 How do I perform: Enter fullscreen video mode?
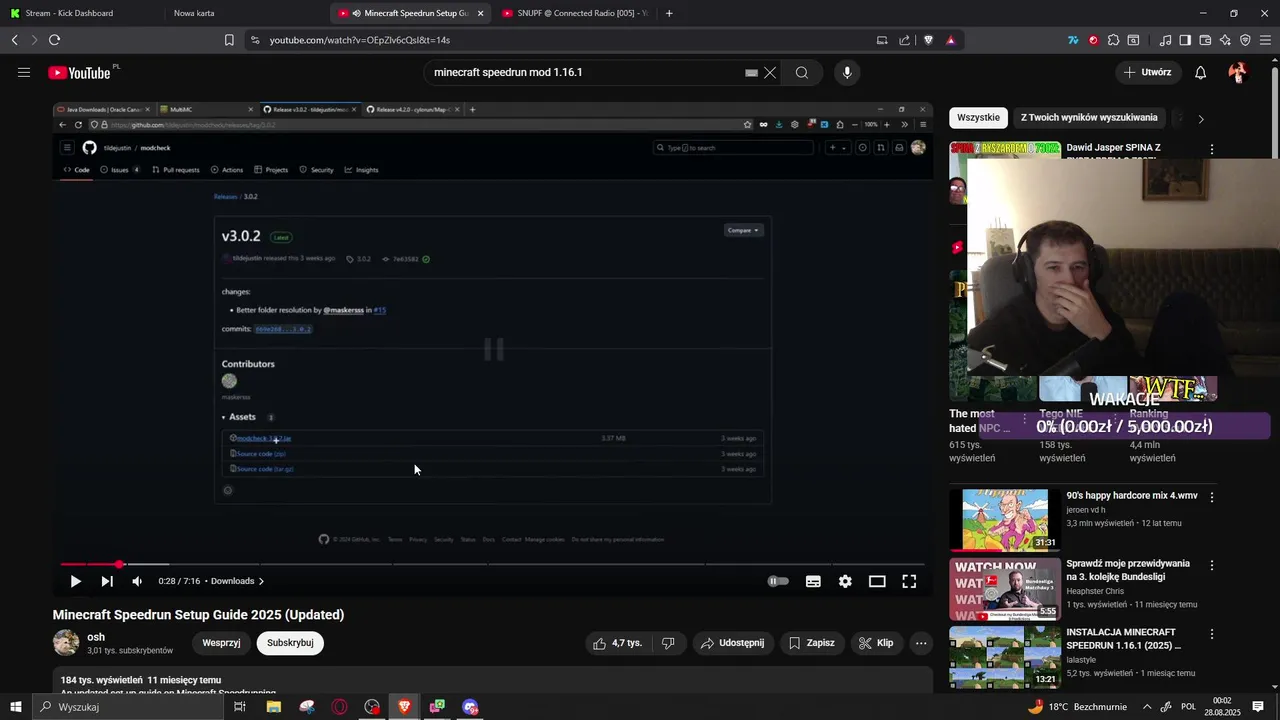click(909, 581)
